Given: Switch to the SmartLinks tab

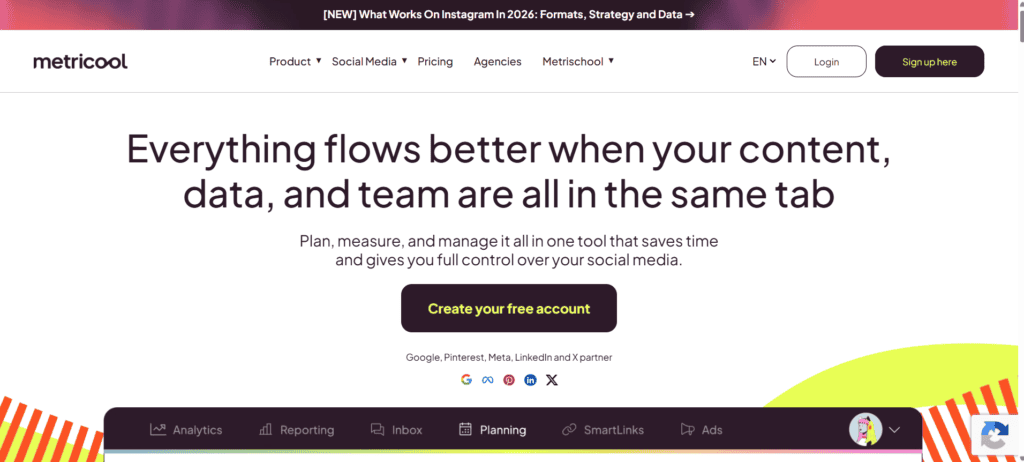Looking at the screenshot, I should click(603, 429).
